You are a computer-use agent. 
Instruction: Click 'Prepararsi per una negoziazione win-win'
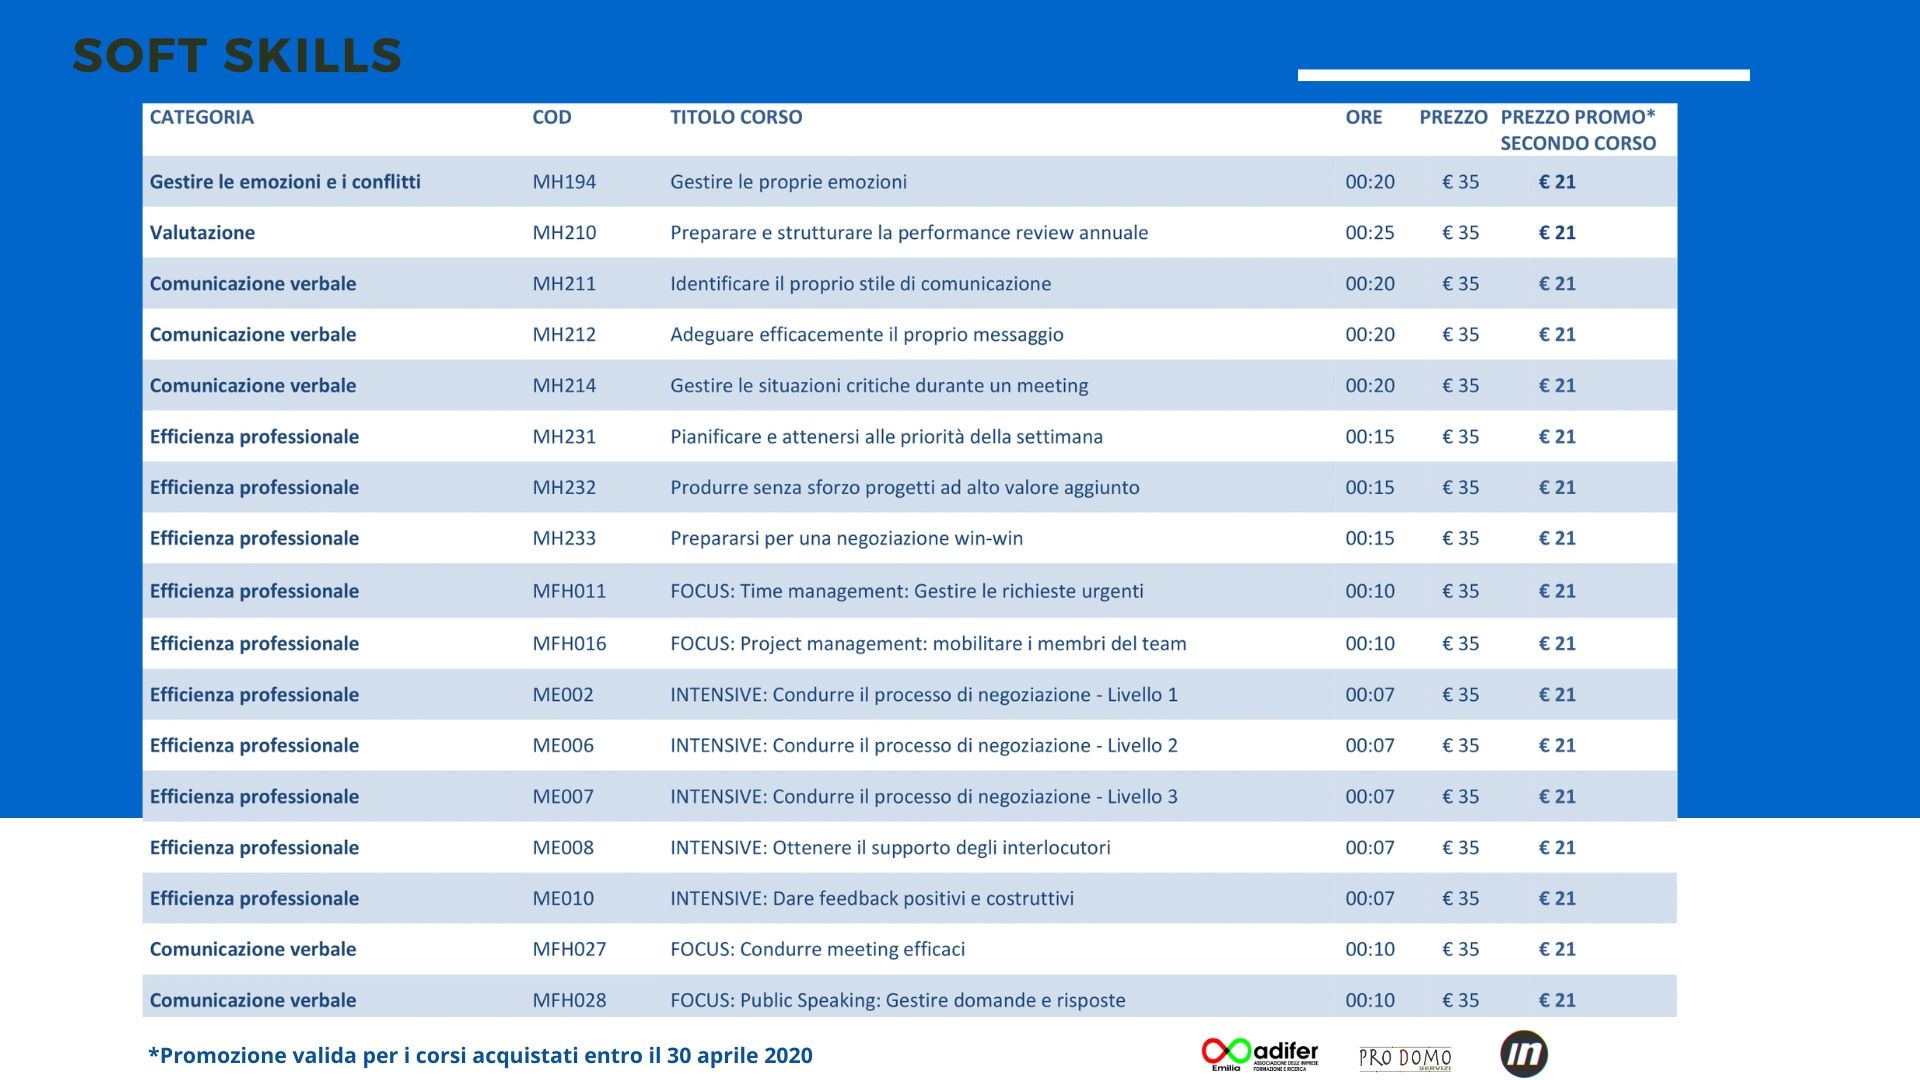tap(847, 539)
